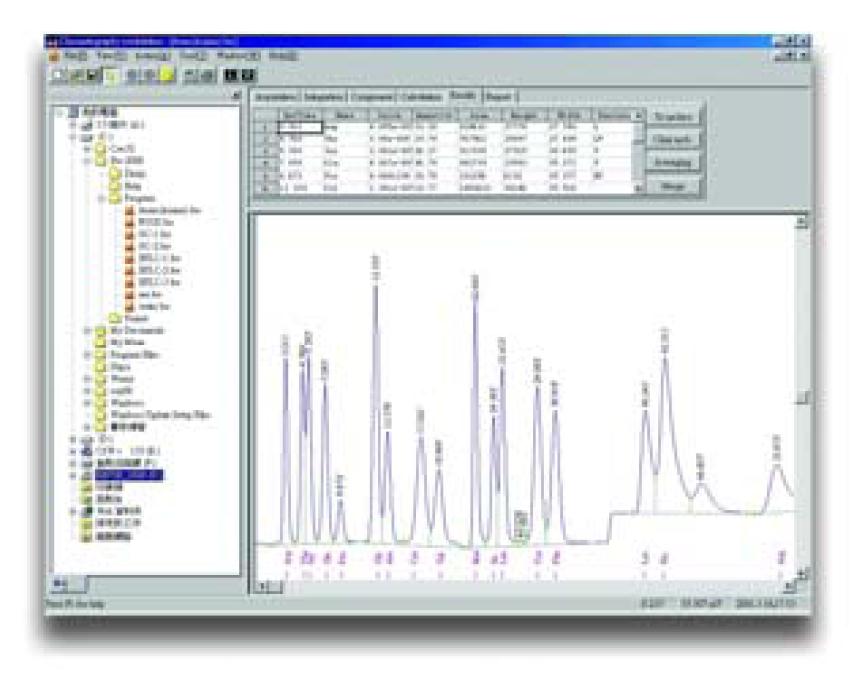Viewport: 858px width, 683px height.
Task: Click the top button right of results table
Action: point(673,117)
